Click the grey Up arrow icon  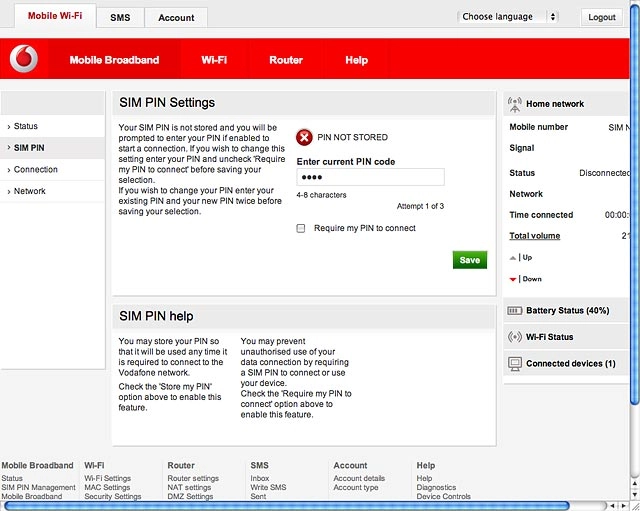tap(513, 258)
